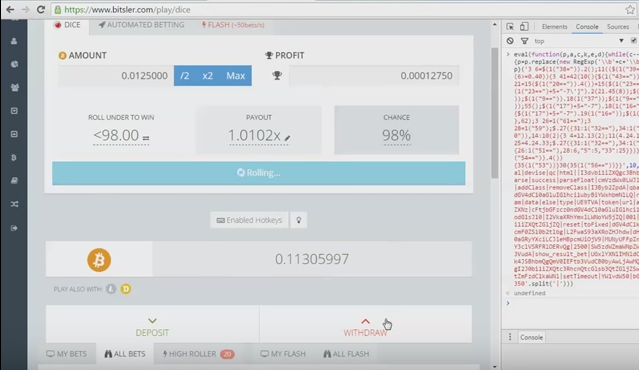Screen dimensions: 639x370
Task: Click the page vertical scrollbar thumb
Action: click(x=495, y=113)
